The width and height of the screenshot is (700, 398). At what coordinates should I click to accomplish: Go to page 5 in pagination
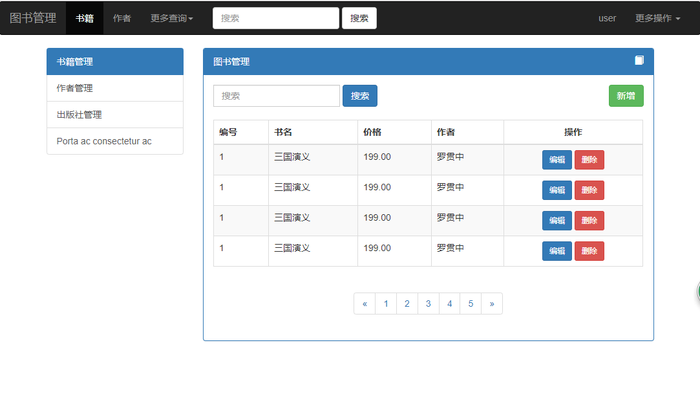tap(471, 304)
